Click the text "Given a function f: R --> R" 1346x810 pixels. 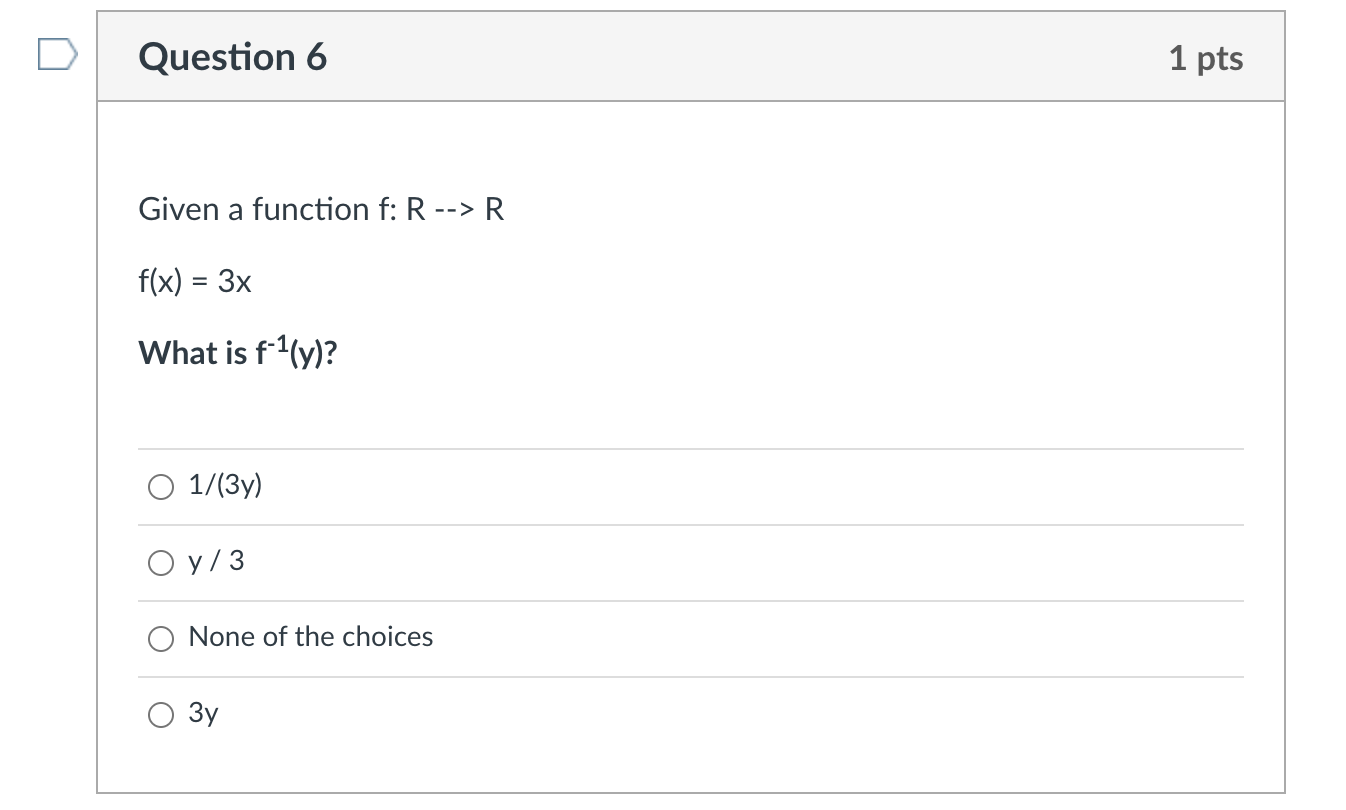pyautogui.click(x=321, y=209)
